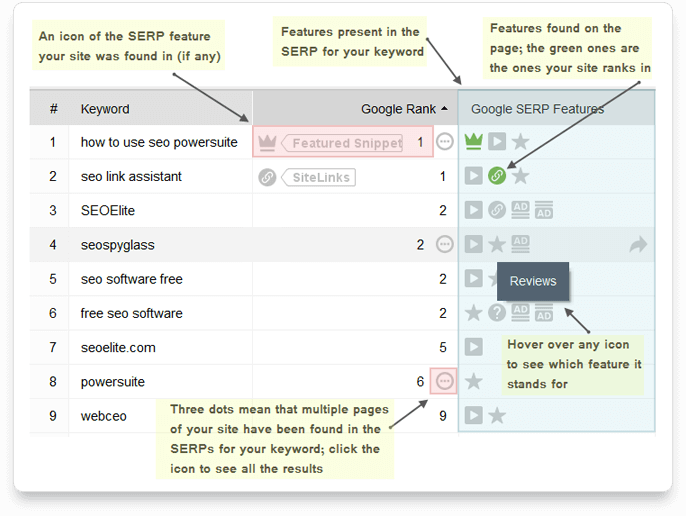Click the bottom ads icon in the SEOElite row
686x516 pixels.
click(x=544, y=210)
